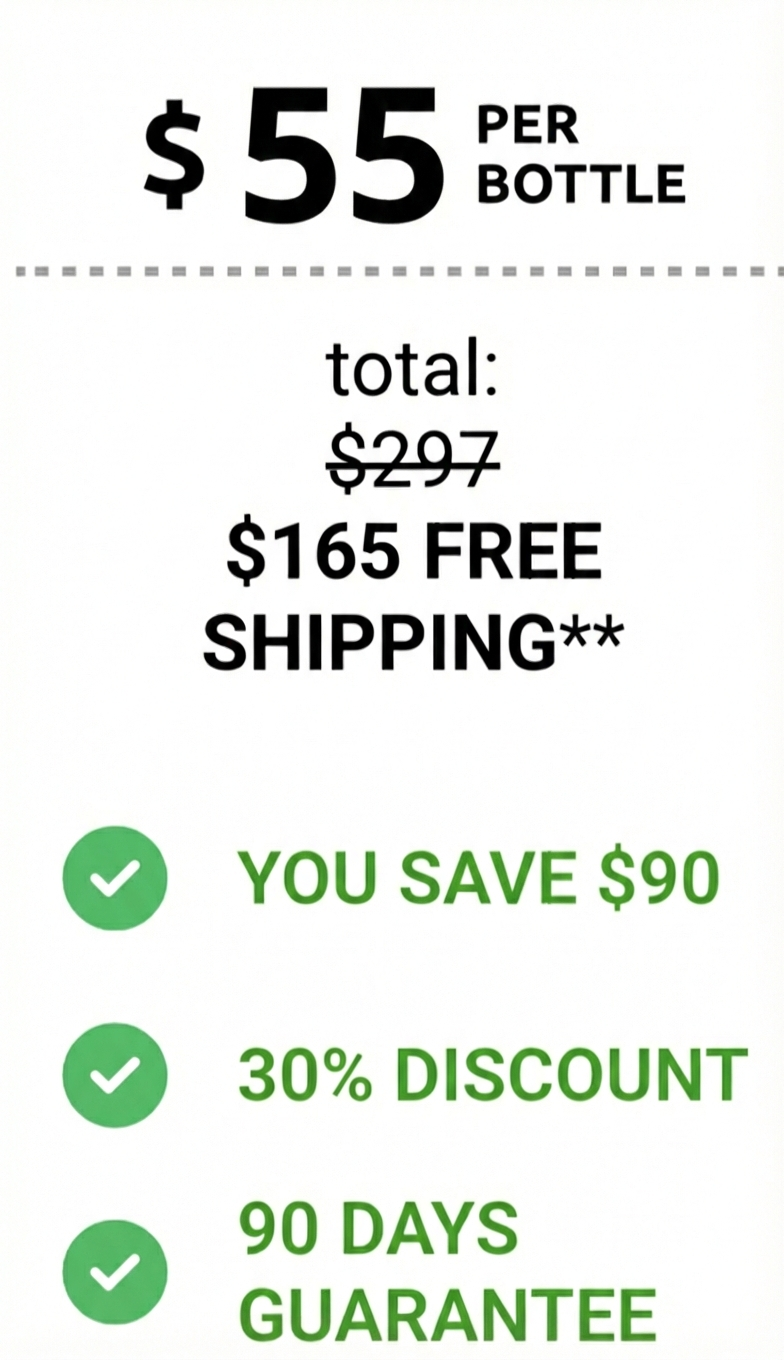This screenshot has height=1360, width=784.
Task: Click the dashed divider line
Action: click(x=392, y=271)
